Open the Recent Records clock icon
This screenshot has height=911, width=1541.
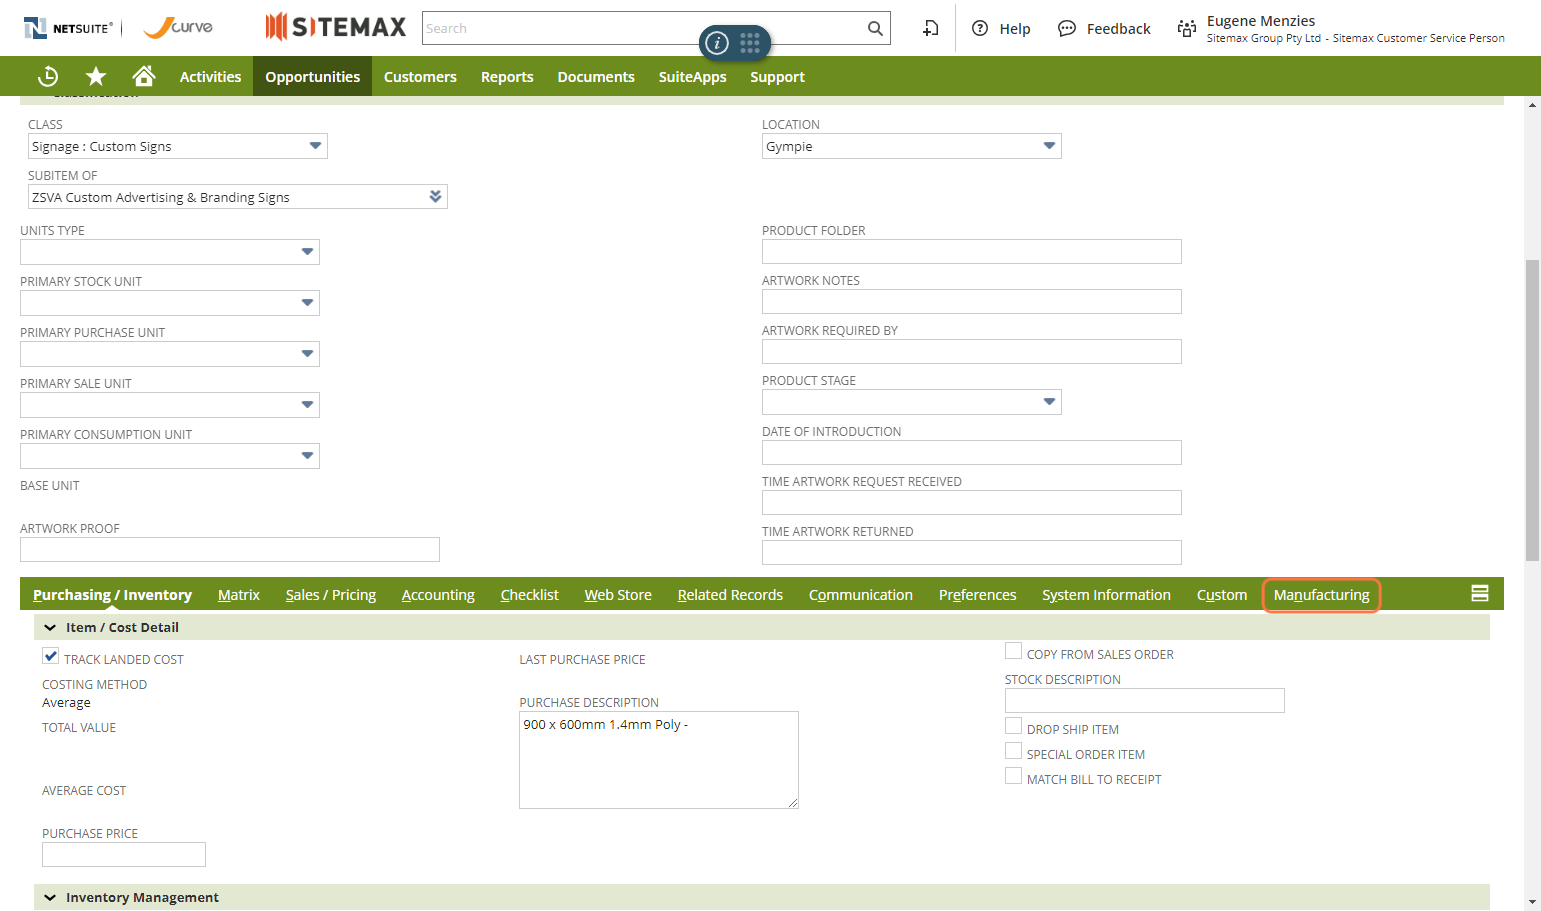pyautogui.click(x=48, y=76)
